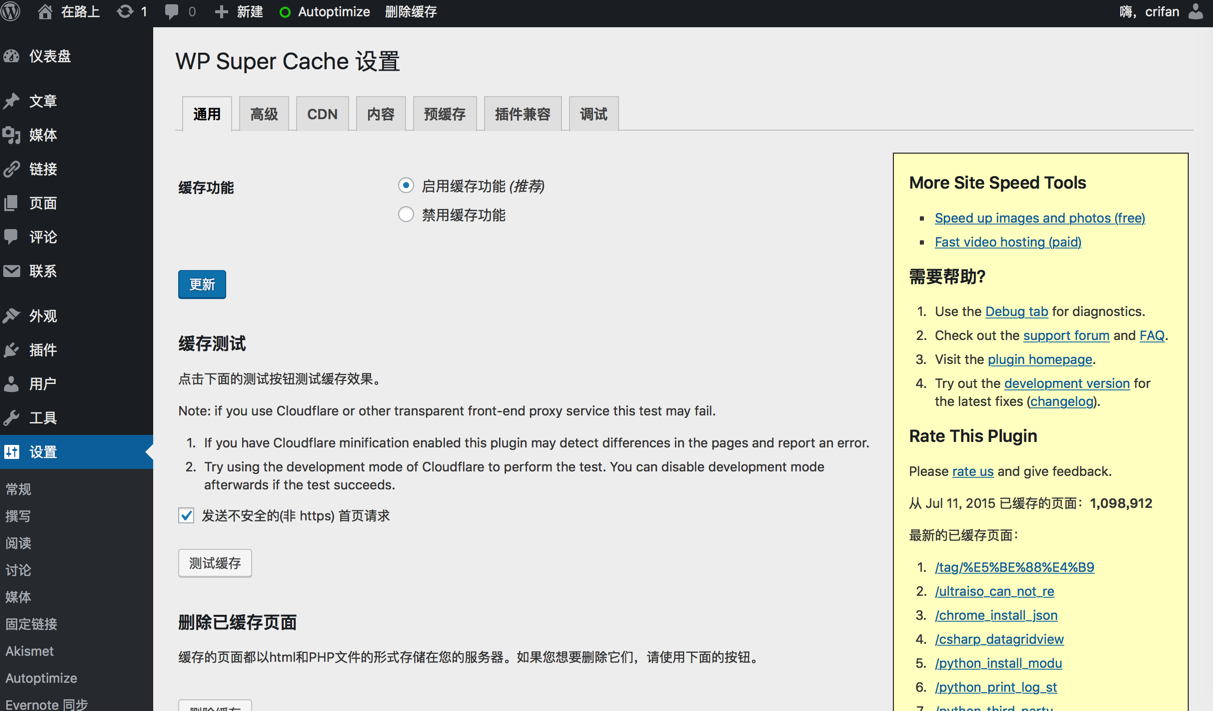Open the FAQ link
Screen dimensions: 1213x711
1152,336
